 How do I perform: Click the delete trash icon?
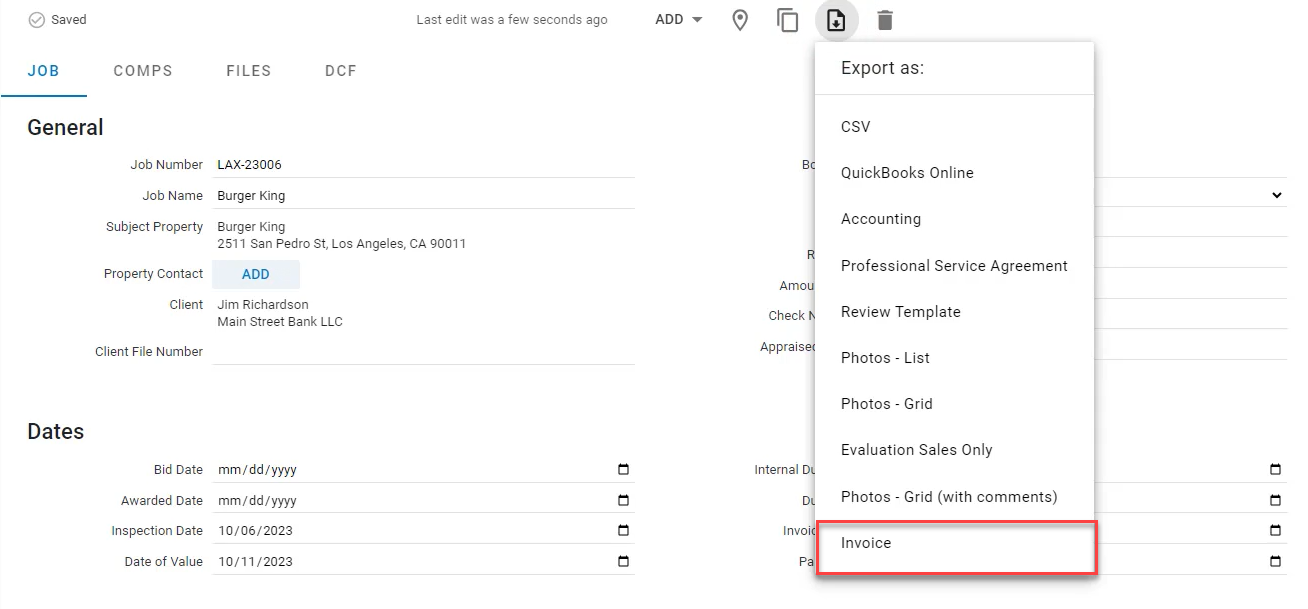(885, 20)
